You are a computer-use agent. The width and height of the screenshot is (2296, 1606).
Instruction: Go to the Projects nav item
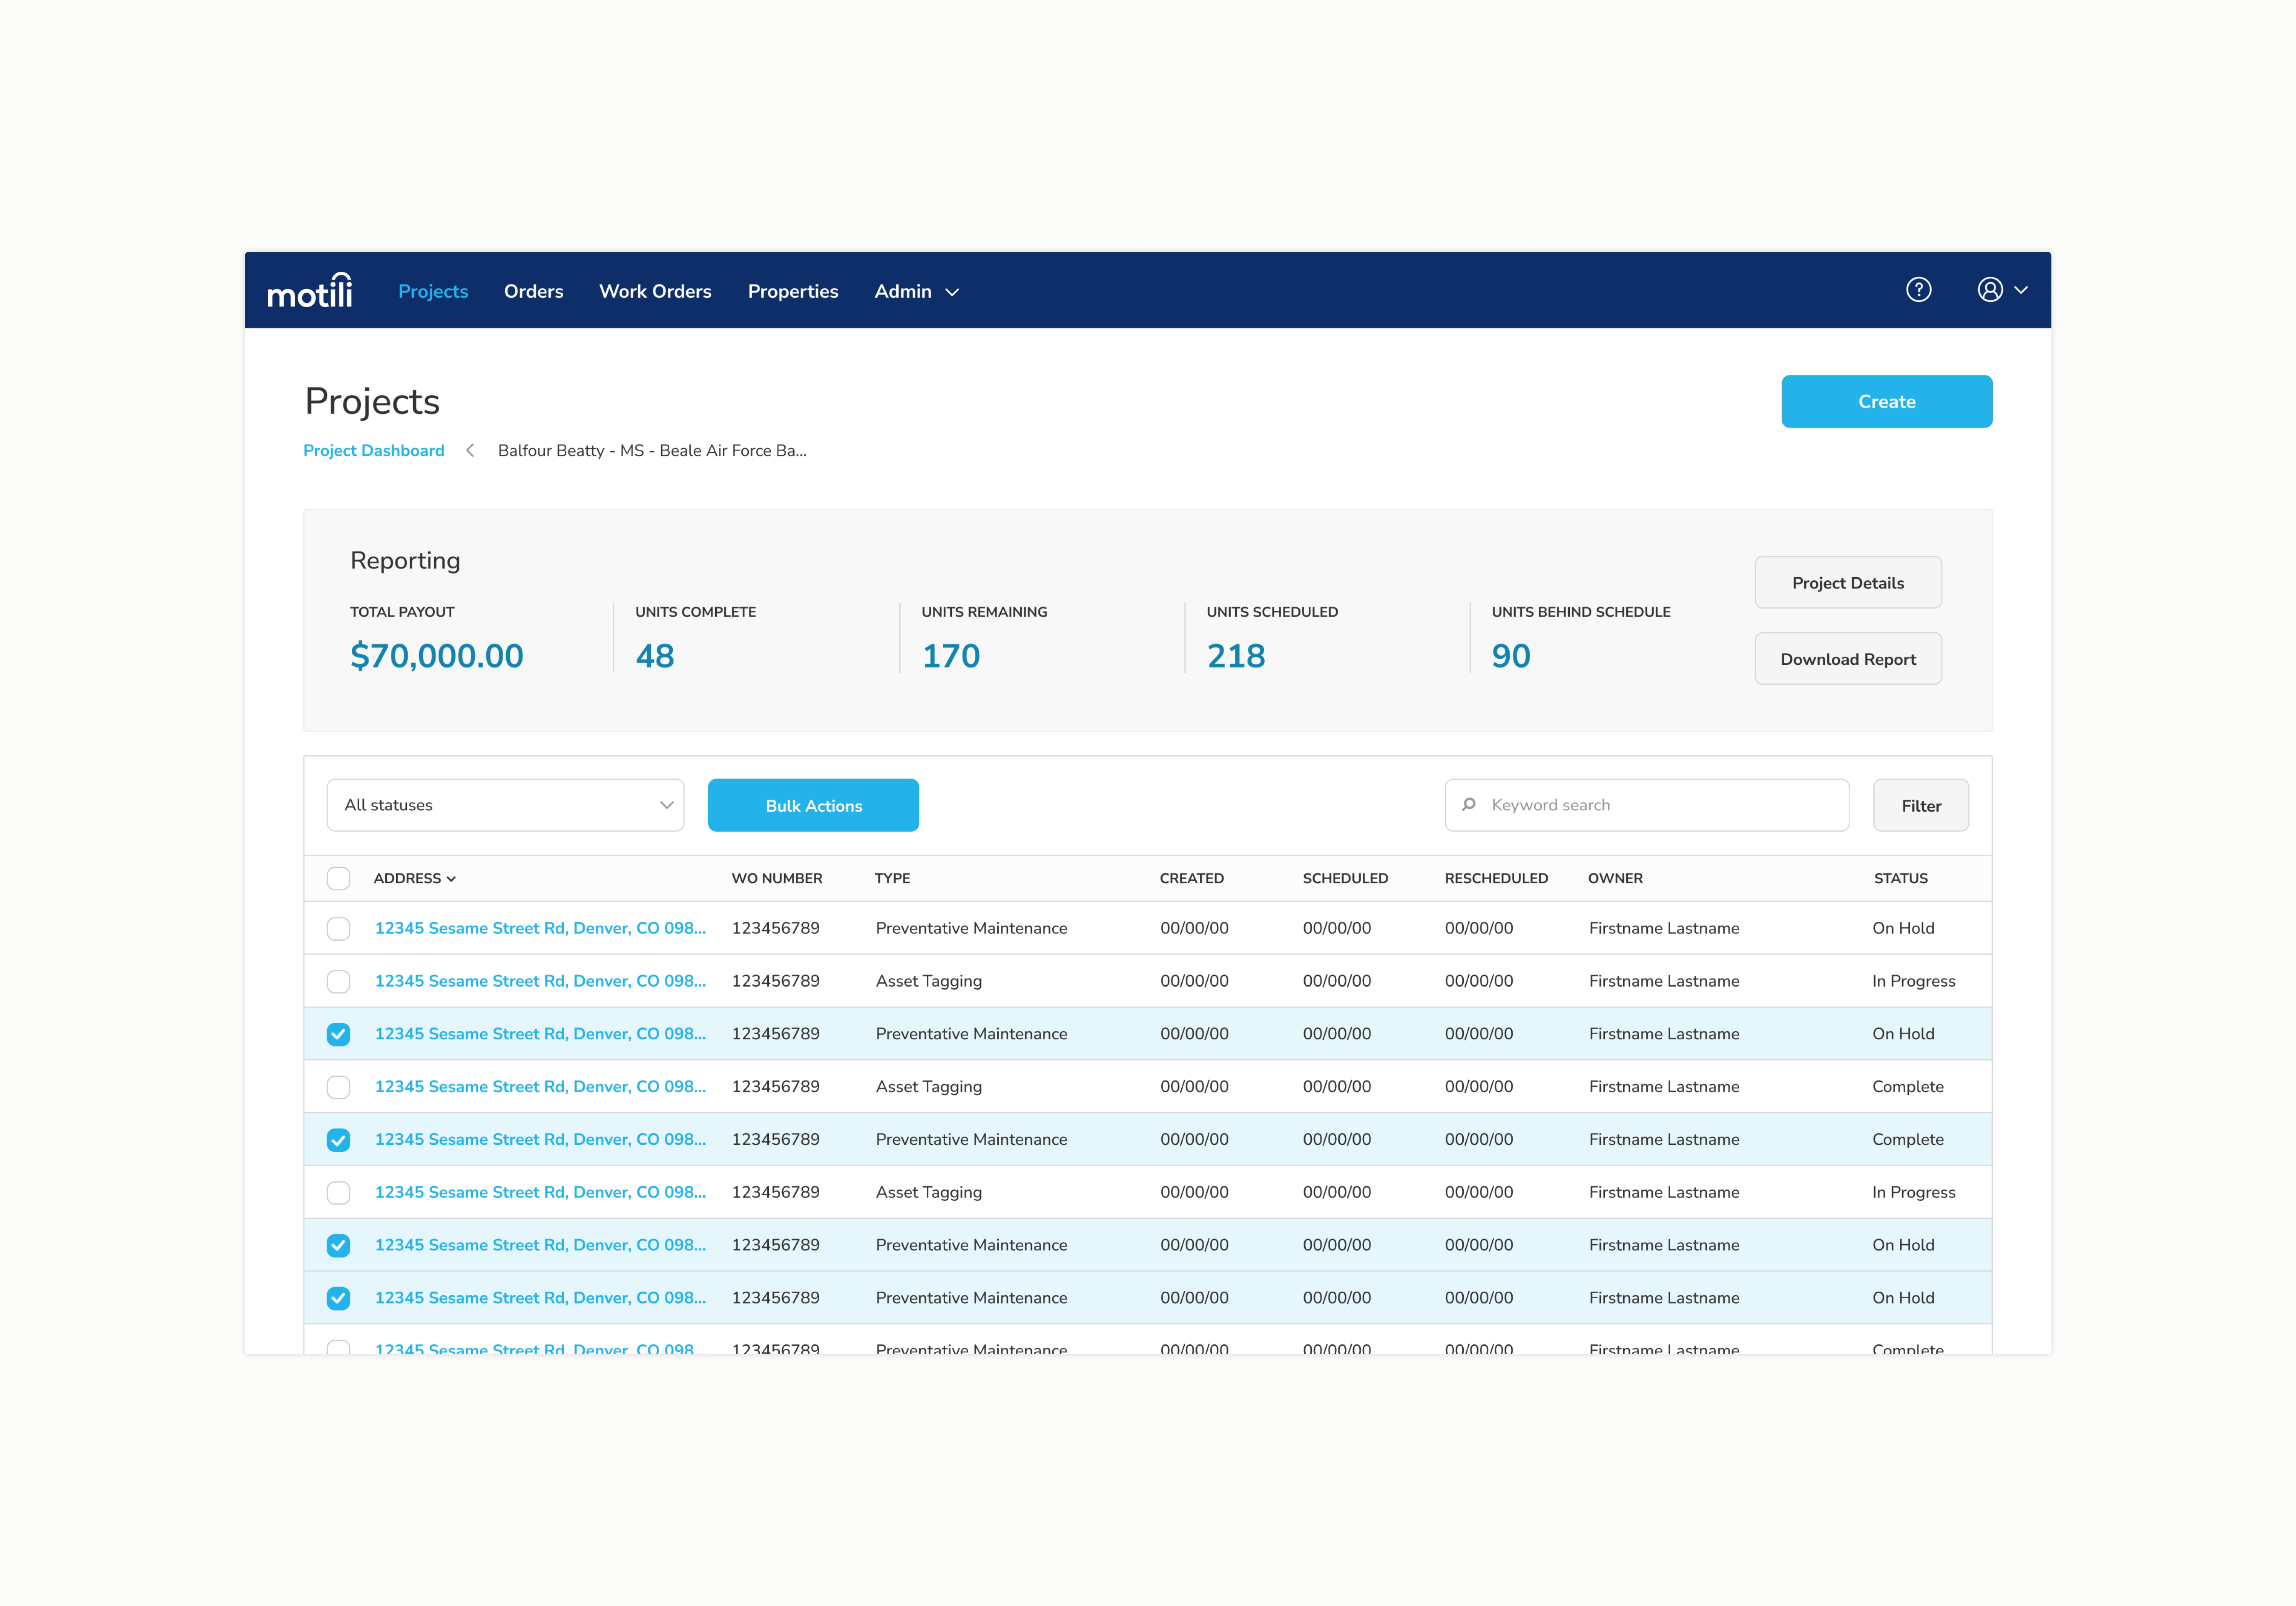(x=433, y=292)
